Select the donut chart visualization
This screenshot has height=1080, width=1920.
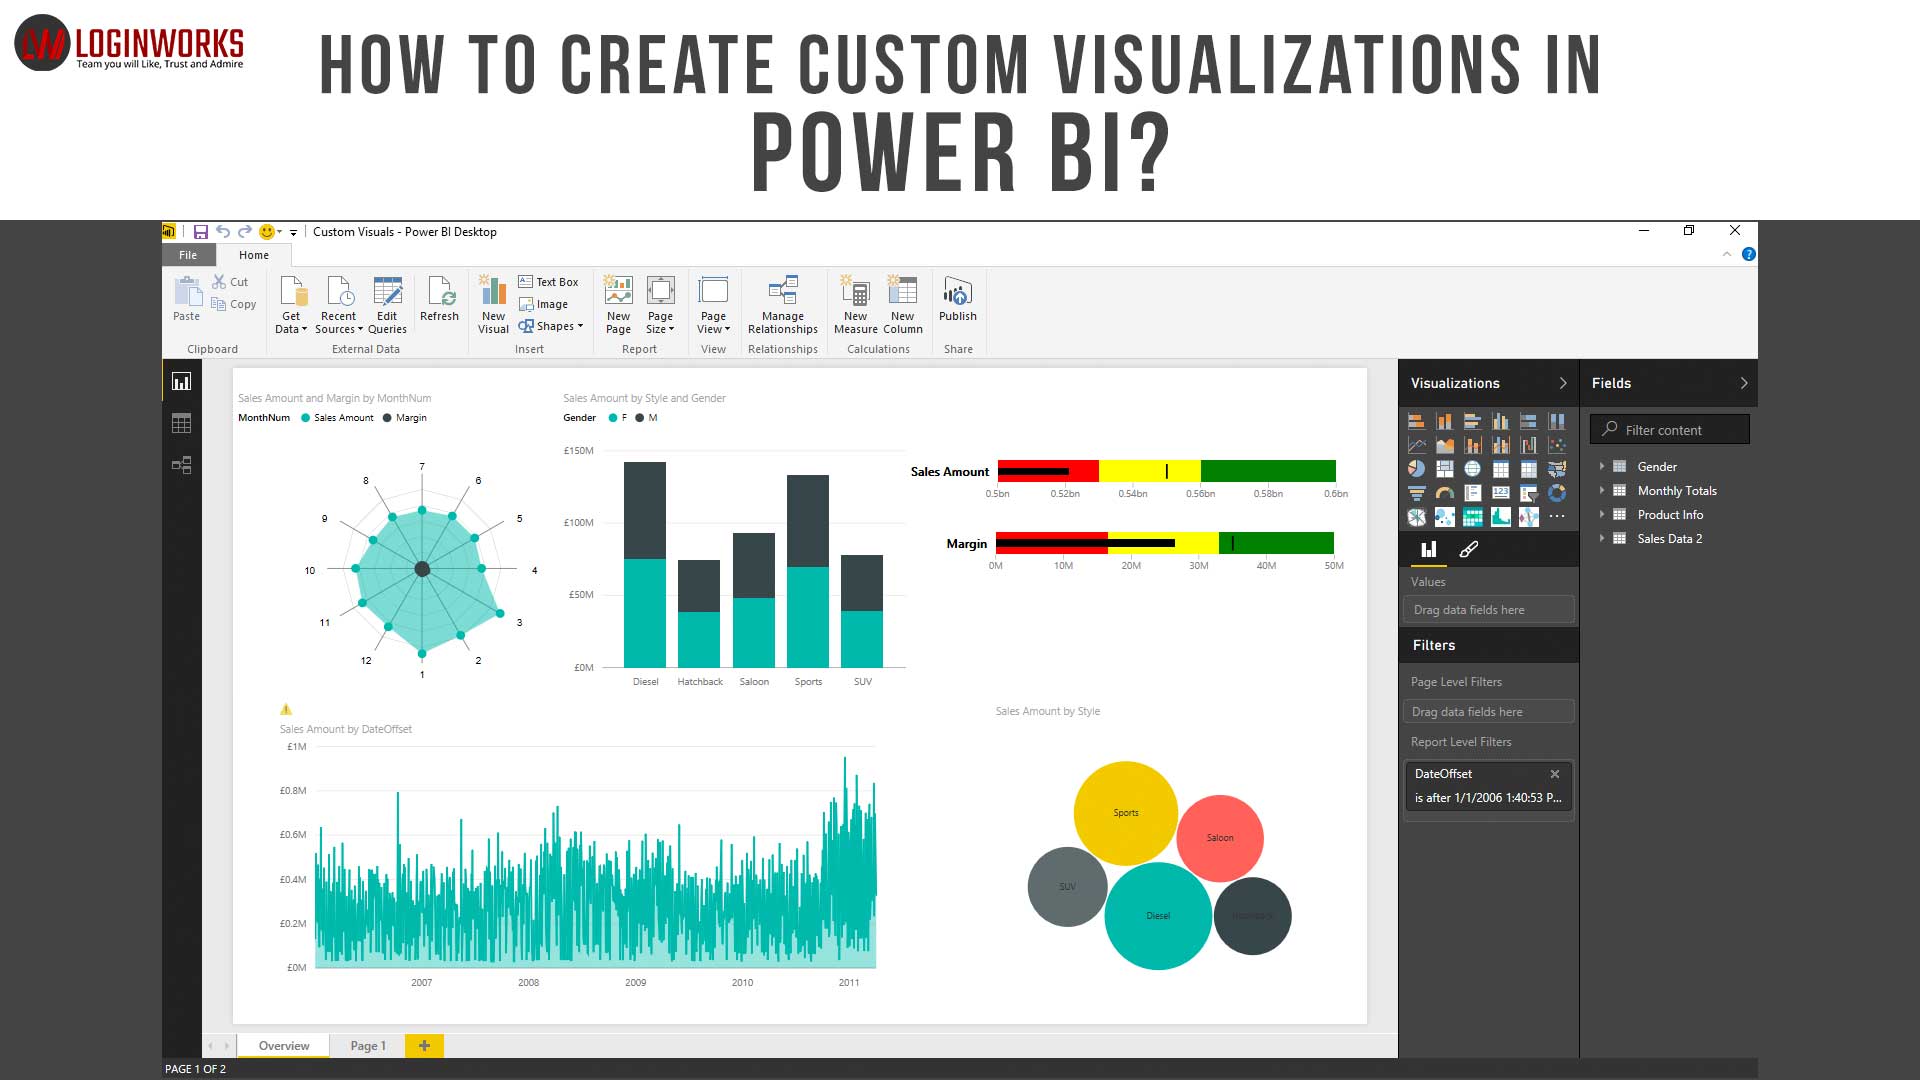(x=1557, y=492)
